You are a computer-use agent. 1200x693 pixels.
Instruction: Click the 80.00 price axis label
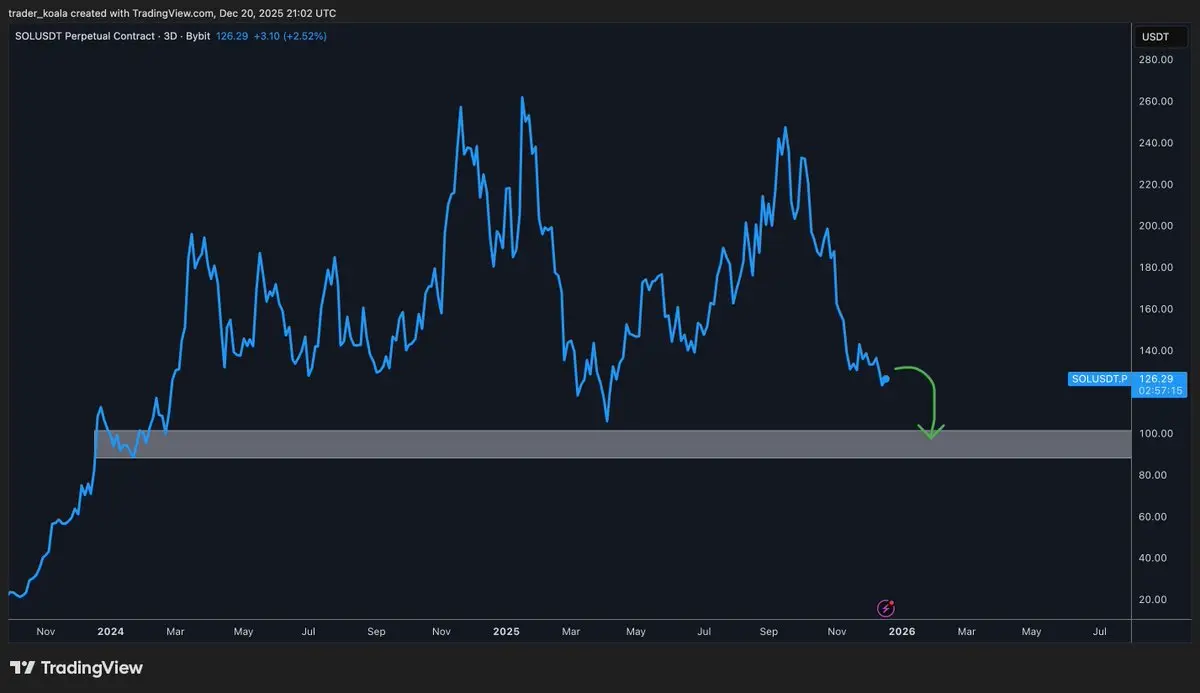pos(1152,475)
